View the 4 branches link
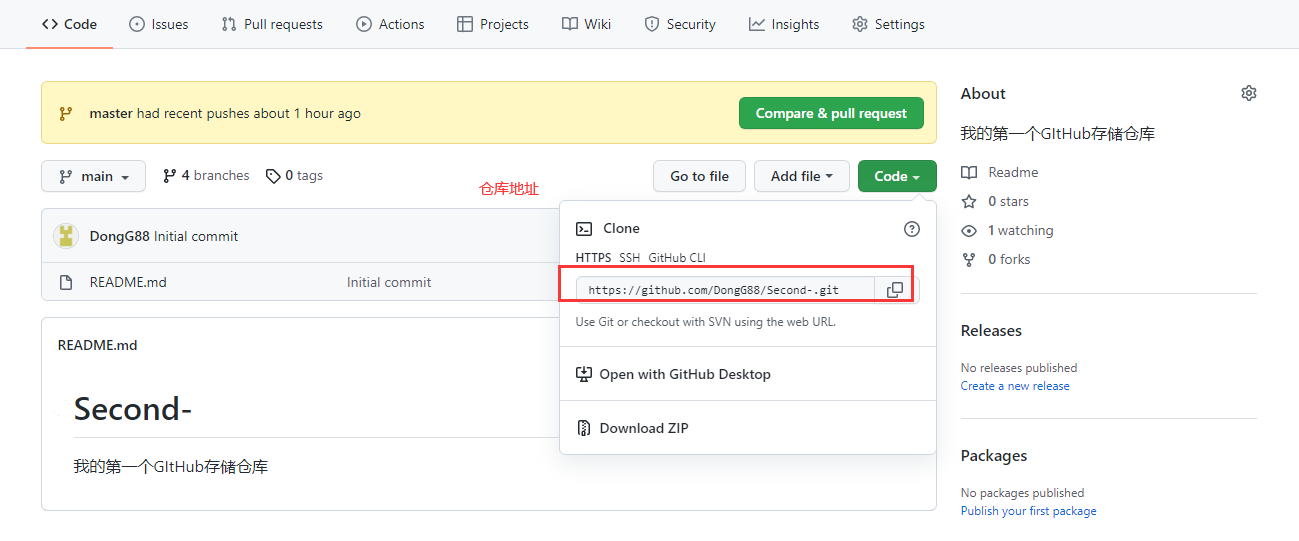This screenshot has height=541, width=1299. [x=206, y=175]
